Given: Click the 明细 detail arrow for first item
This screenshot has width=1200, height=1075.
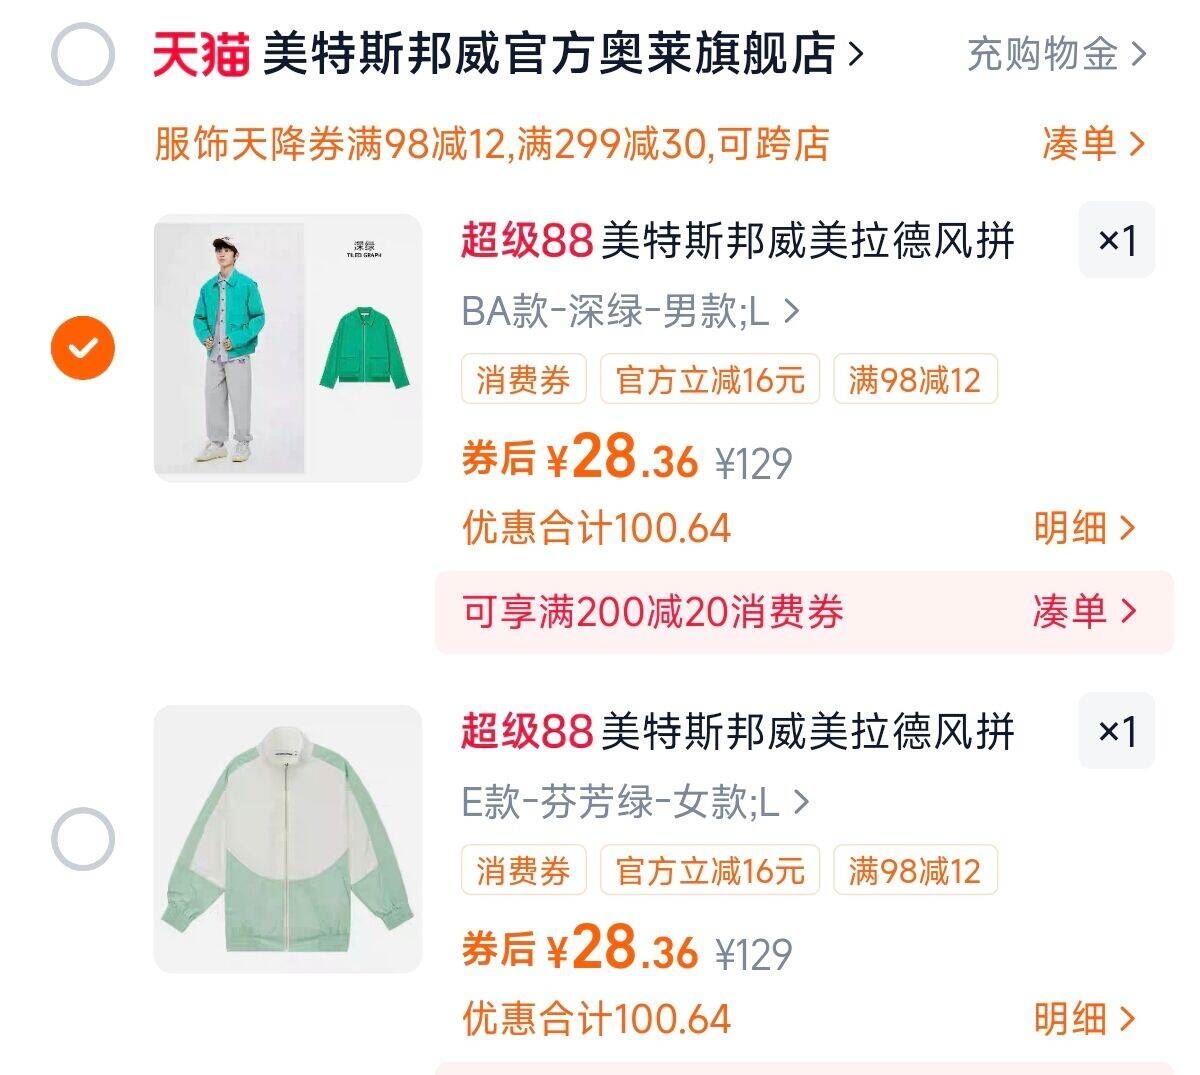Looking at the screenshot, I should (x=1087, y=528).
